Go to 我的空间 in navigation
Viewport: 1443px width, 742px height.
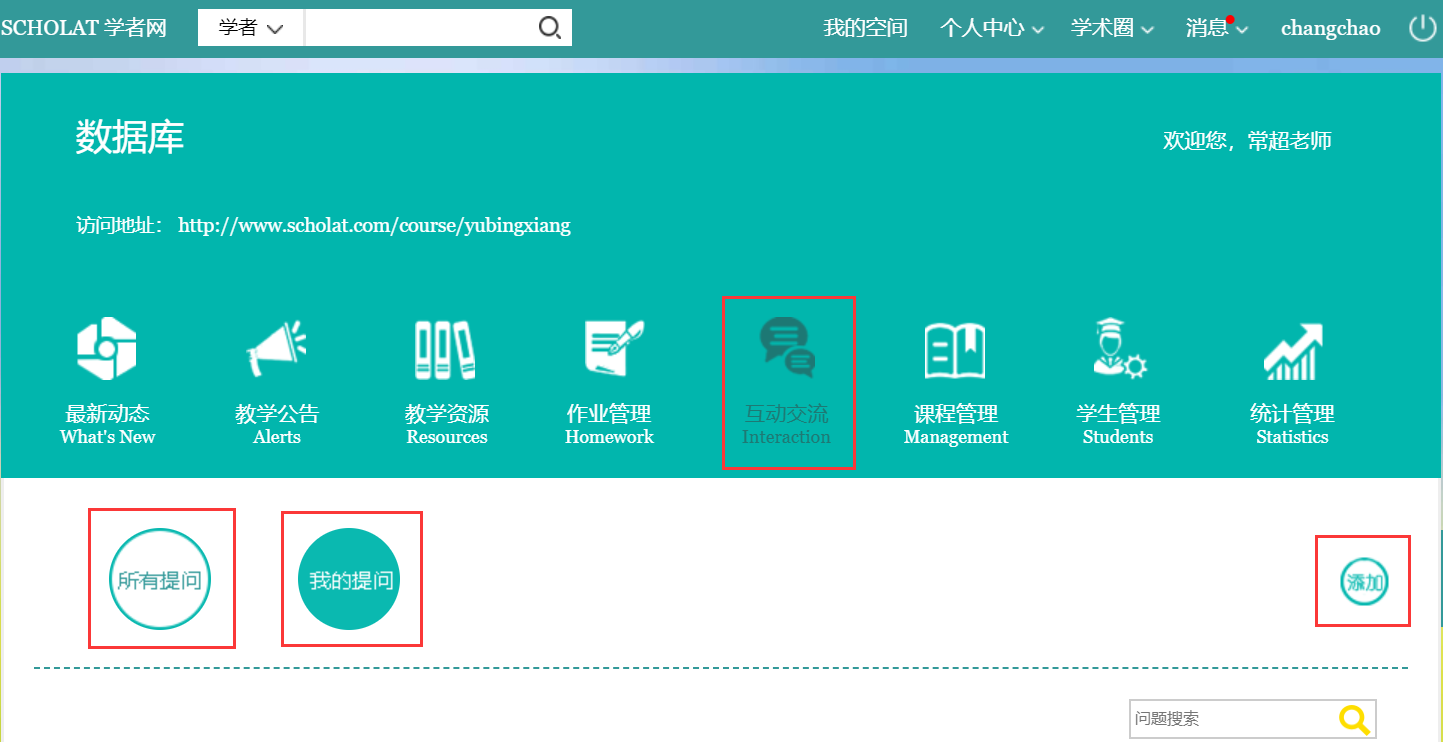(865, 28)
